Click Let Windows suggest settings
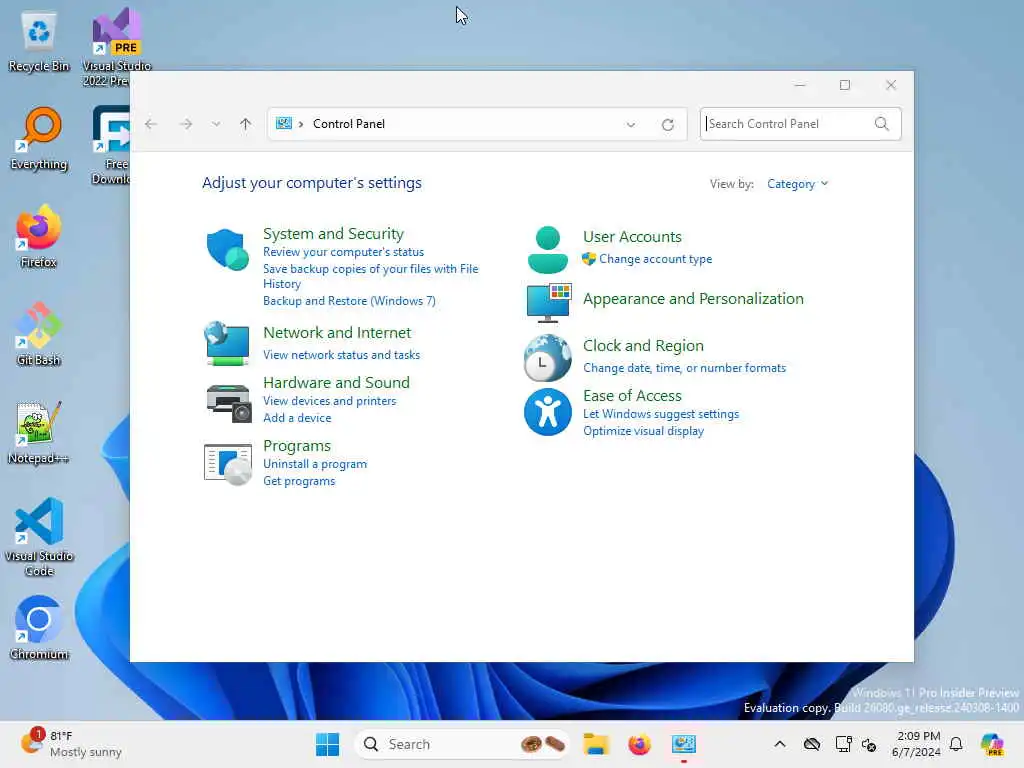1024x768 pixels. click(661, 414)
